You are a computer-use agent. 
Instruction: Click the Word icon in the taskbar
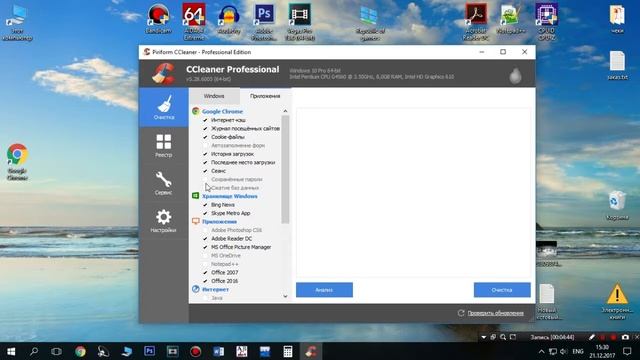(218, 351)
